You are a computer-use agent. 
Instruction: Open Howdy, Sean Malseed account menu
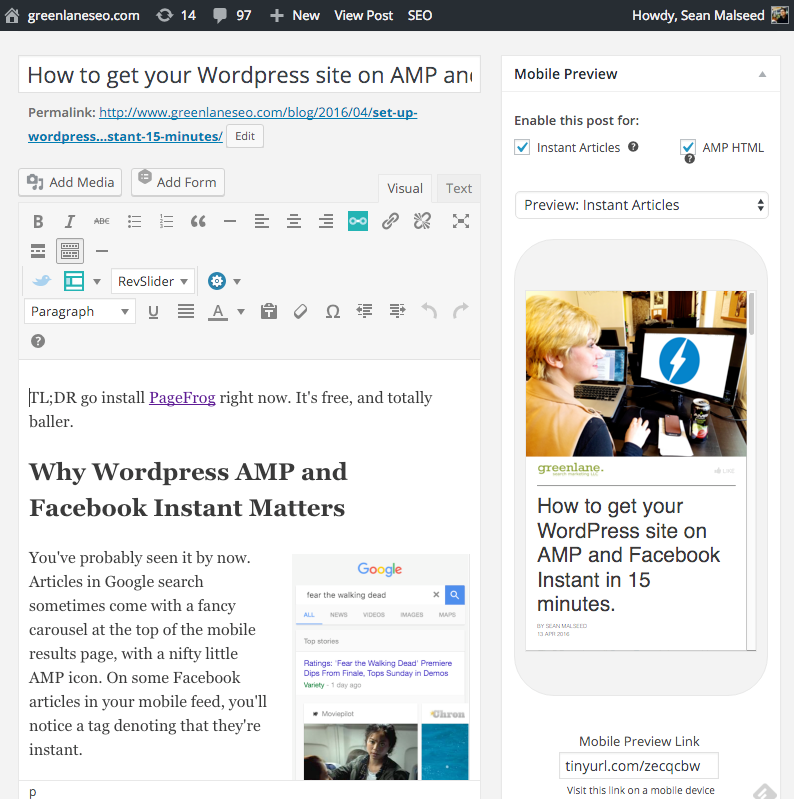tap(710, 15)
